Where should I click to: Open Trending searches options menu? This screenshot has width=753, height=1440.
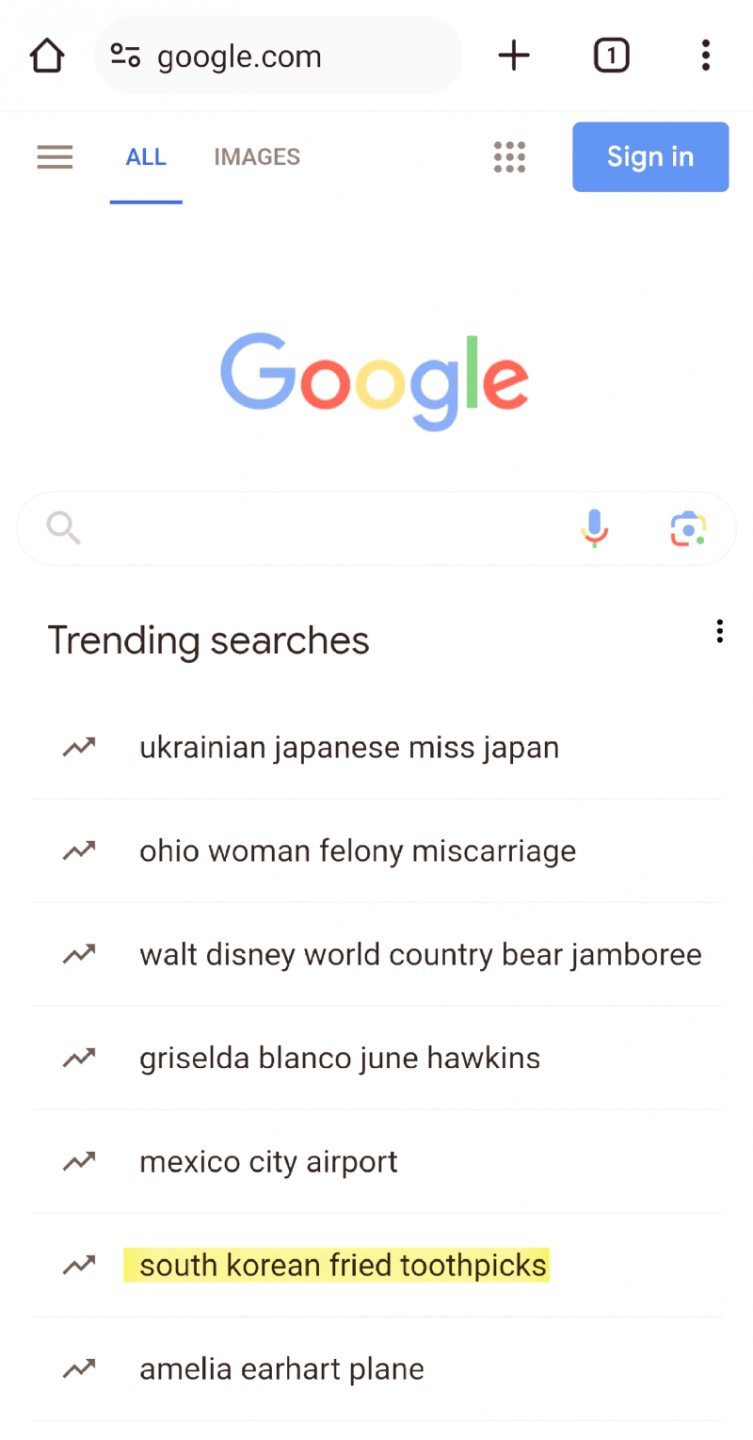[719, 631]
